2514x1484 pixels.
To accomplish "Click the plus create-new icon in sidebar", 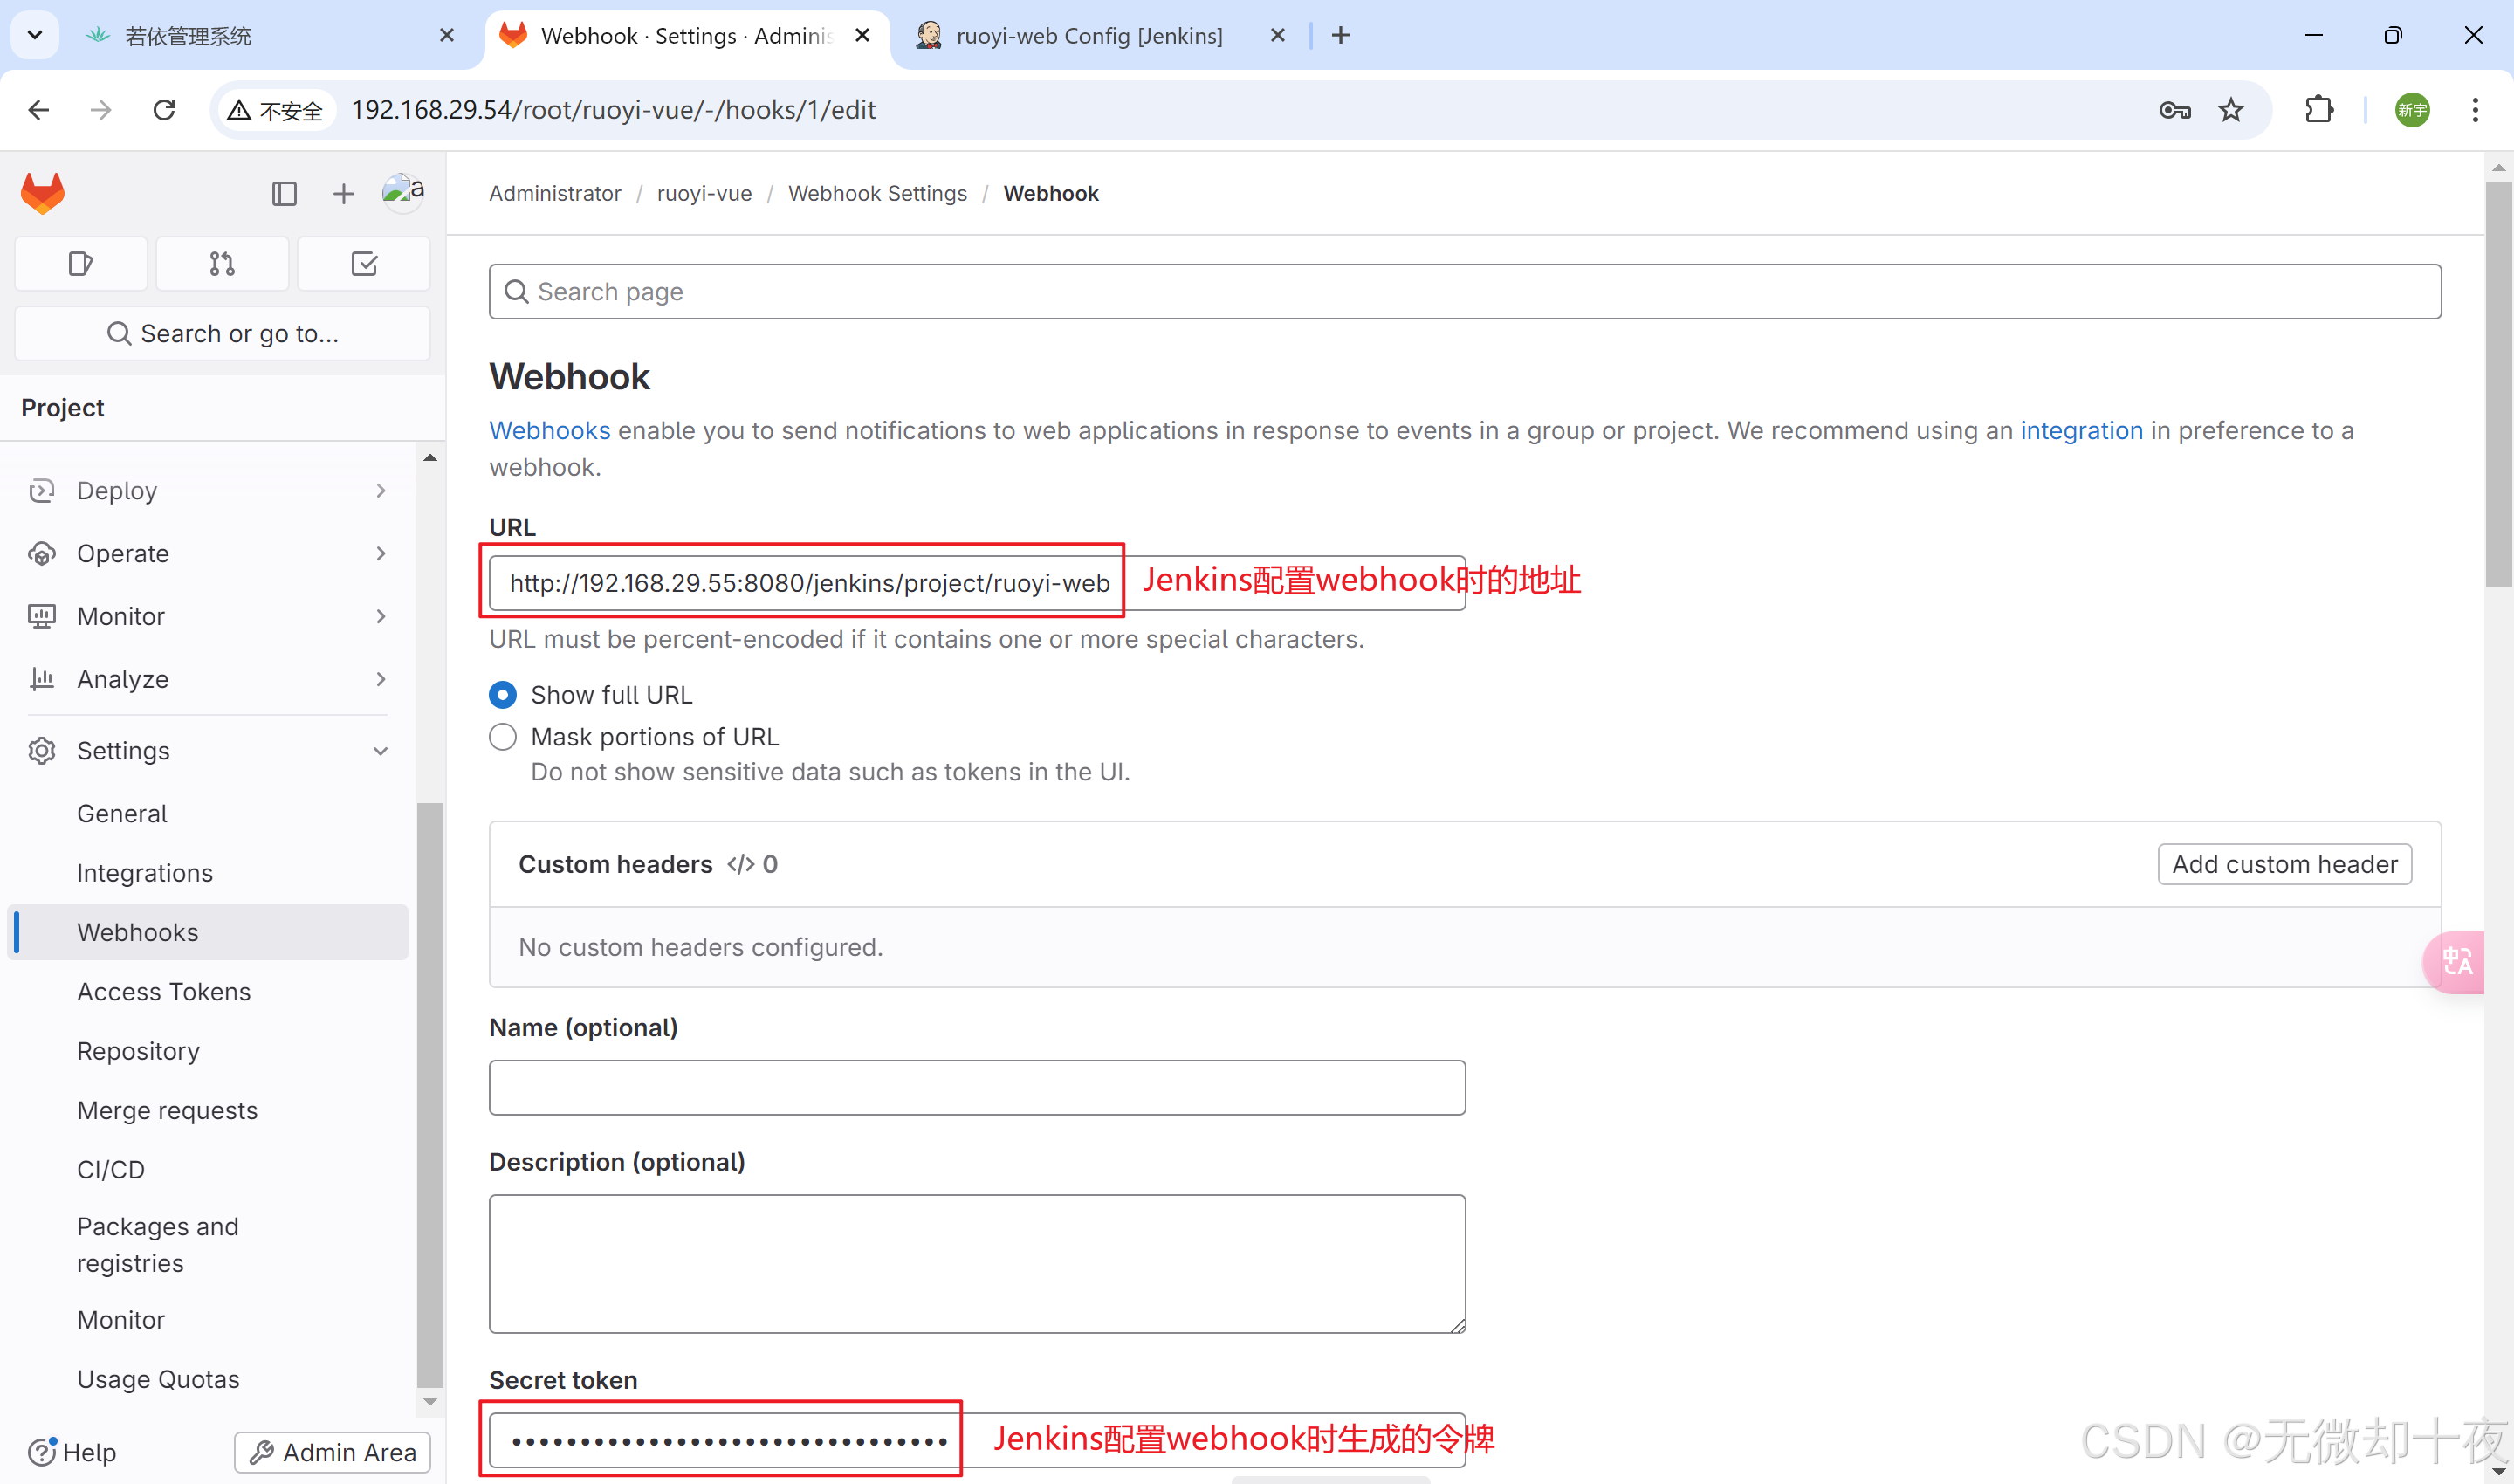I will pos(343,193).
